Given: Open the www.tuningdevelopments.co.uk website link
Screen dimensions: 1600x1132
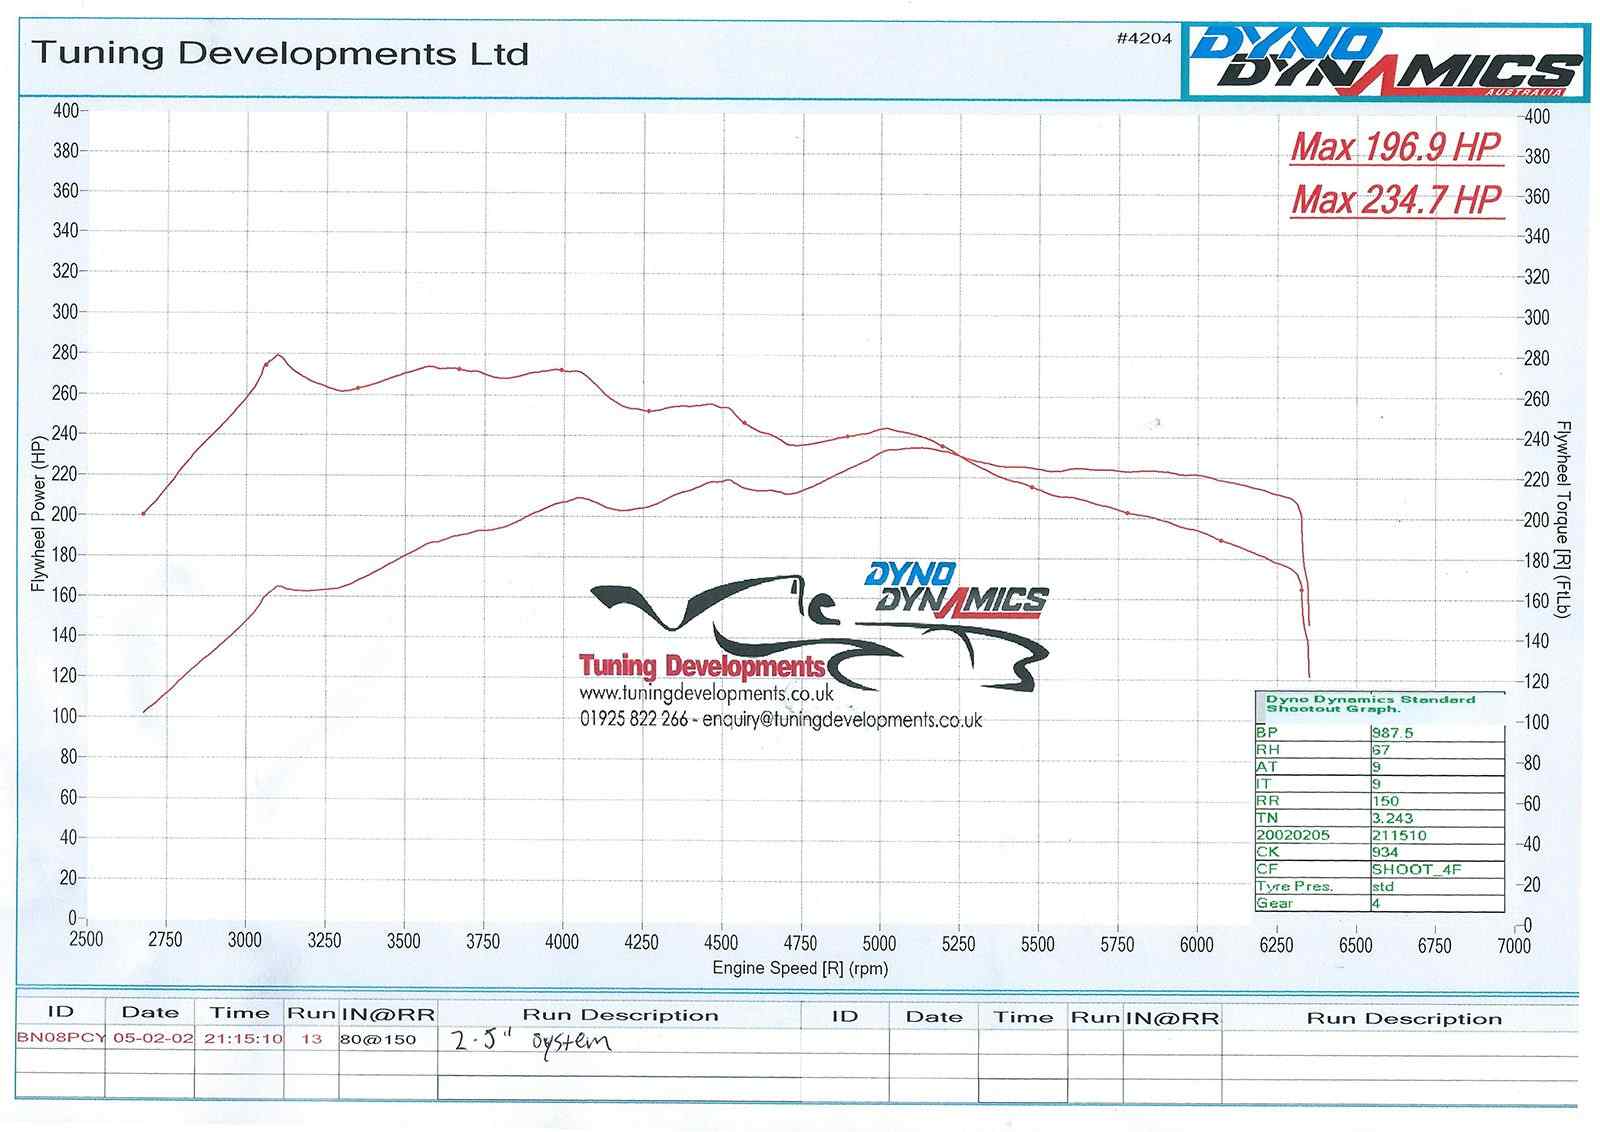Looking at the screenshot, I should click(x=705, y=693).
